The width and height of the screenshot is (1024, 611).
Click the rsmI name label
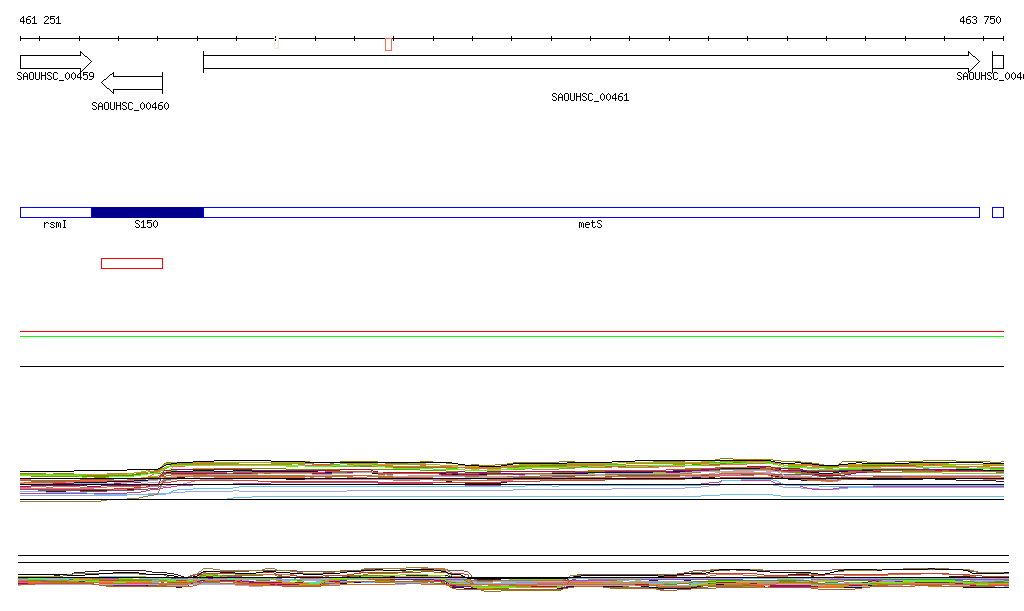coord(55,225)
